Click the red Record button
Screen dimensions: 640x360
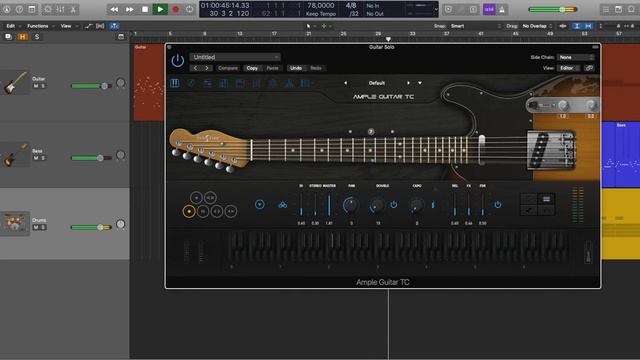click(x=176, y=9)
